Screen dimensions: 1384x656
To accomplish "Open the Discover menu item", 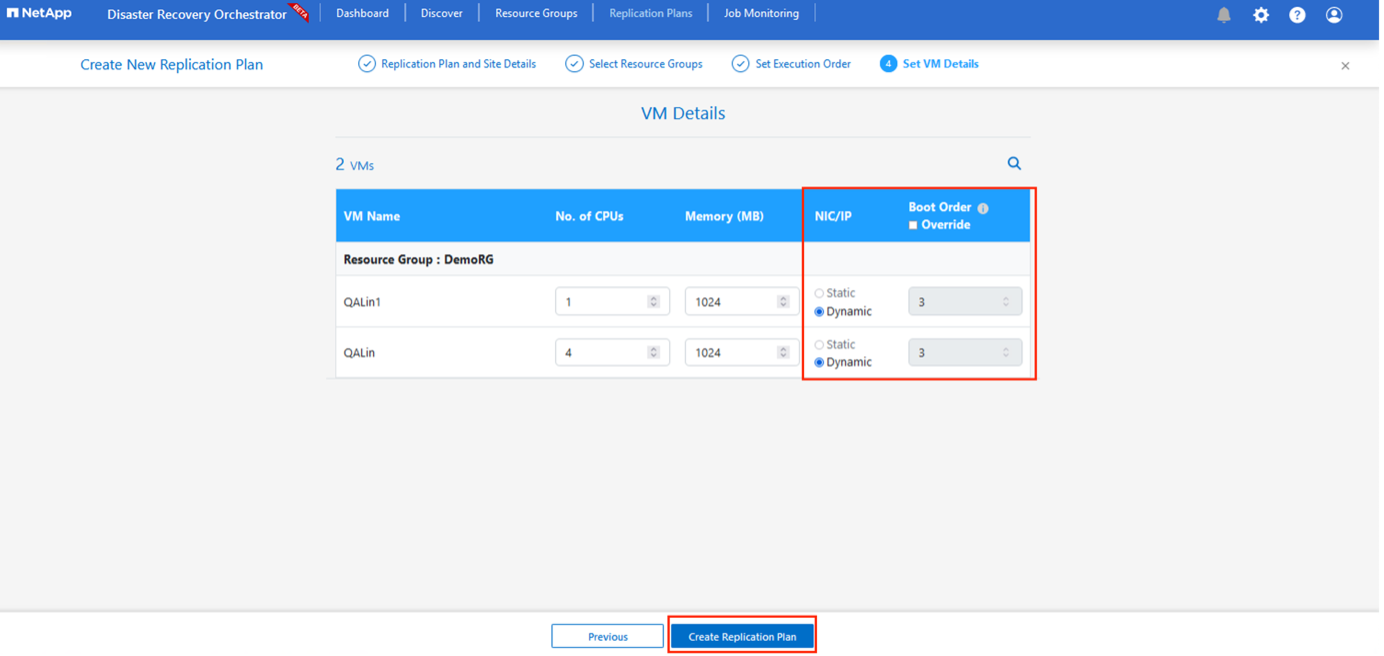I will click(441, 13).
